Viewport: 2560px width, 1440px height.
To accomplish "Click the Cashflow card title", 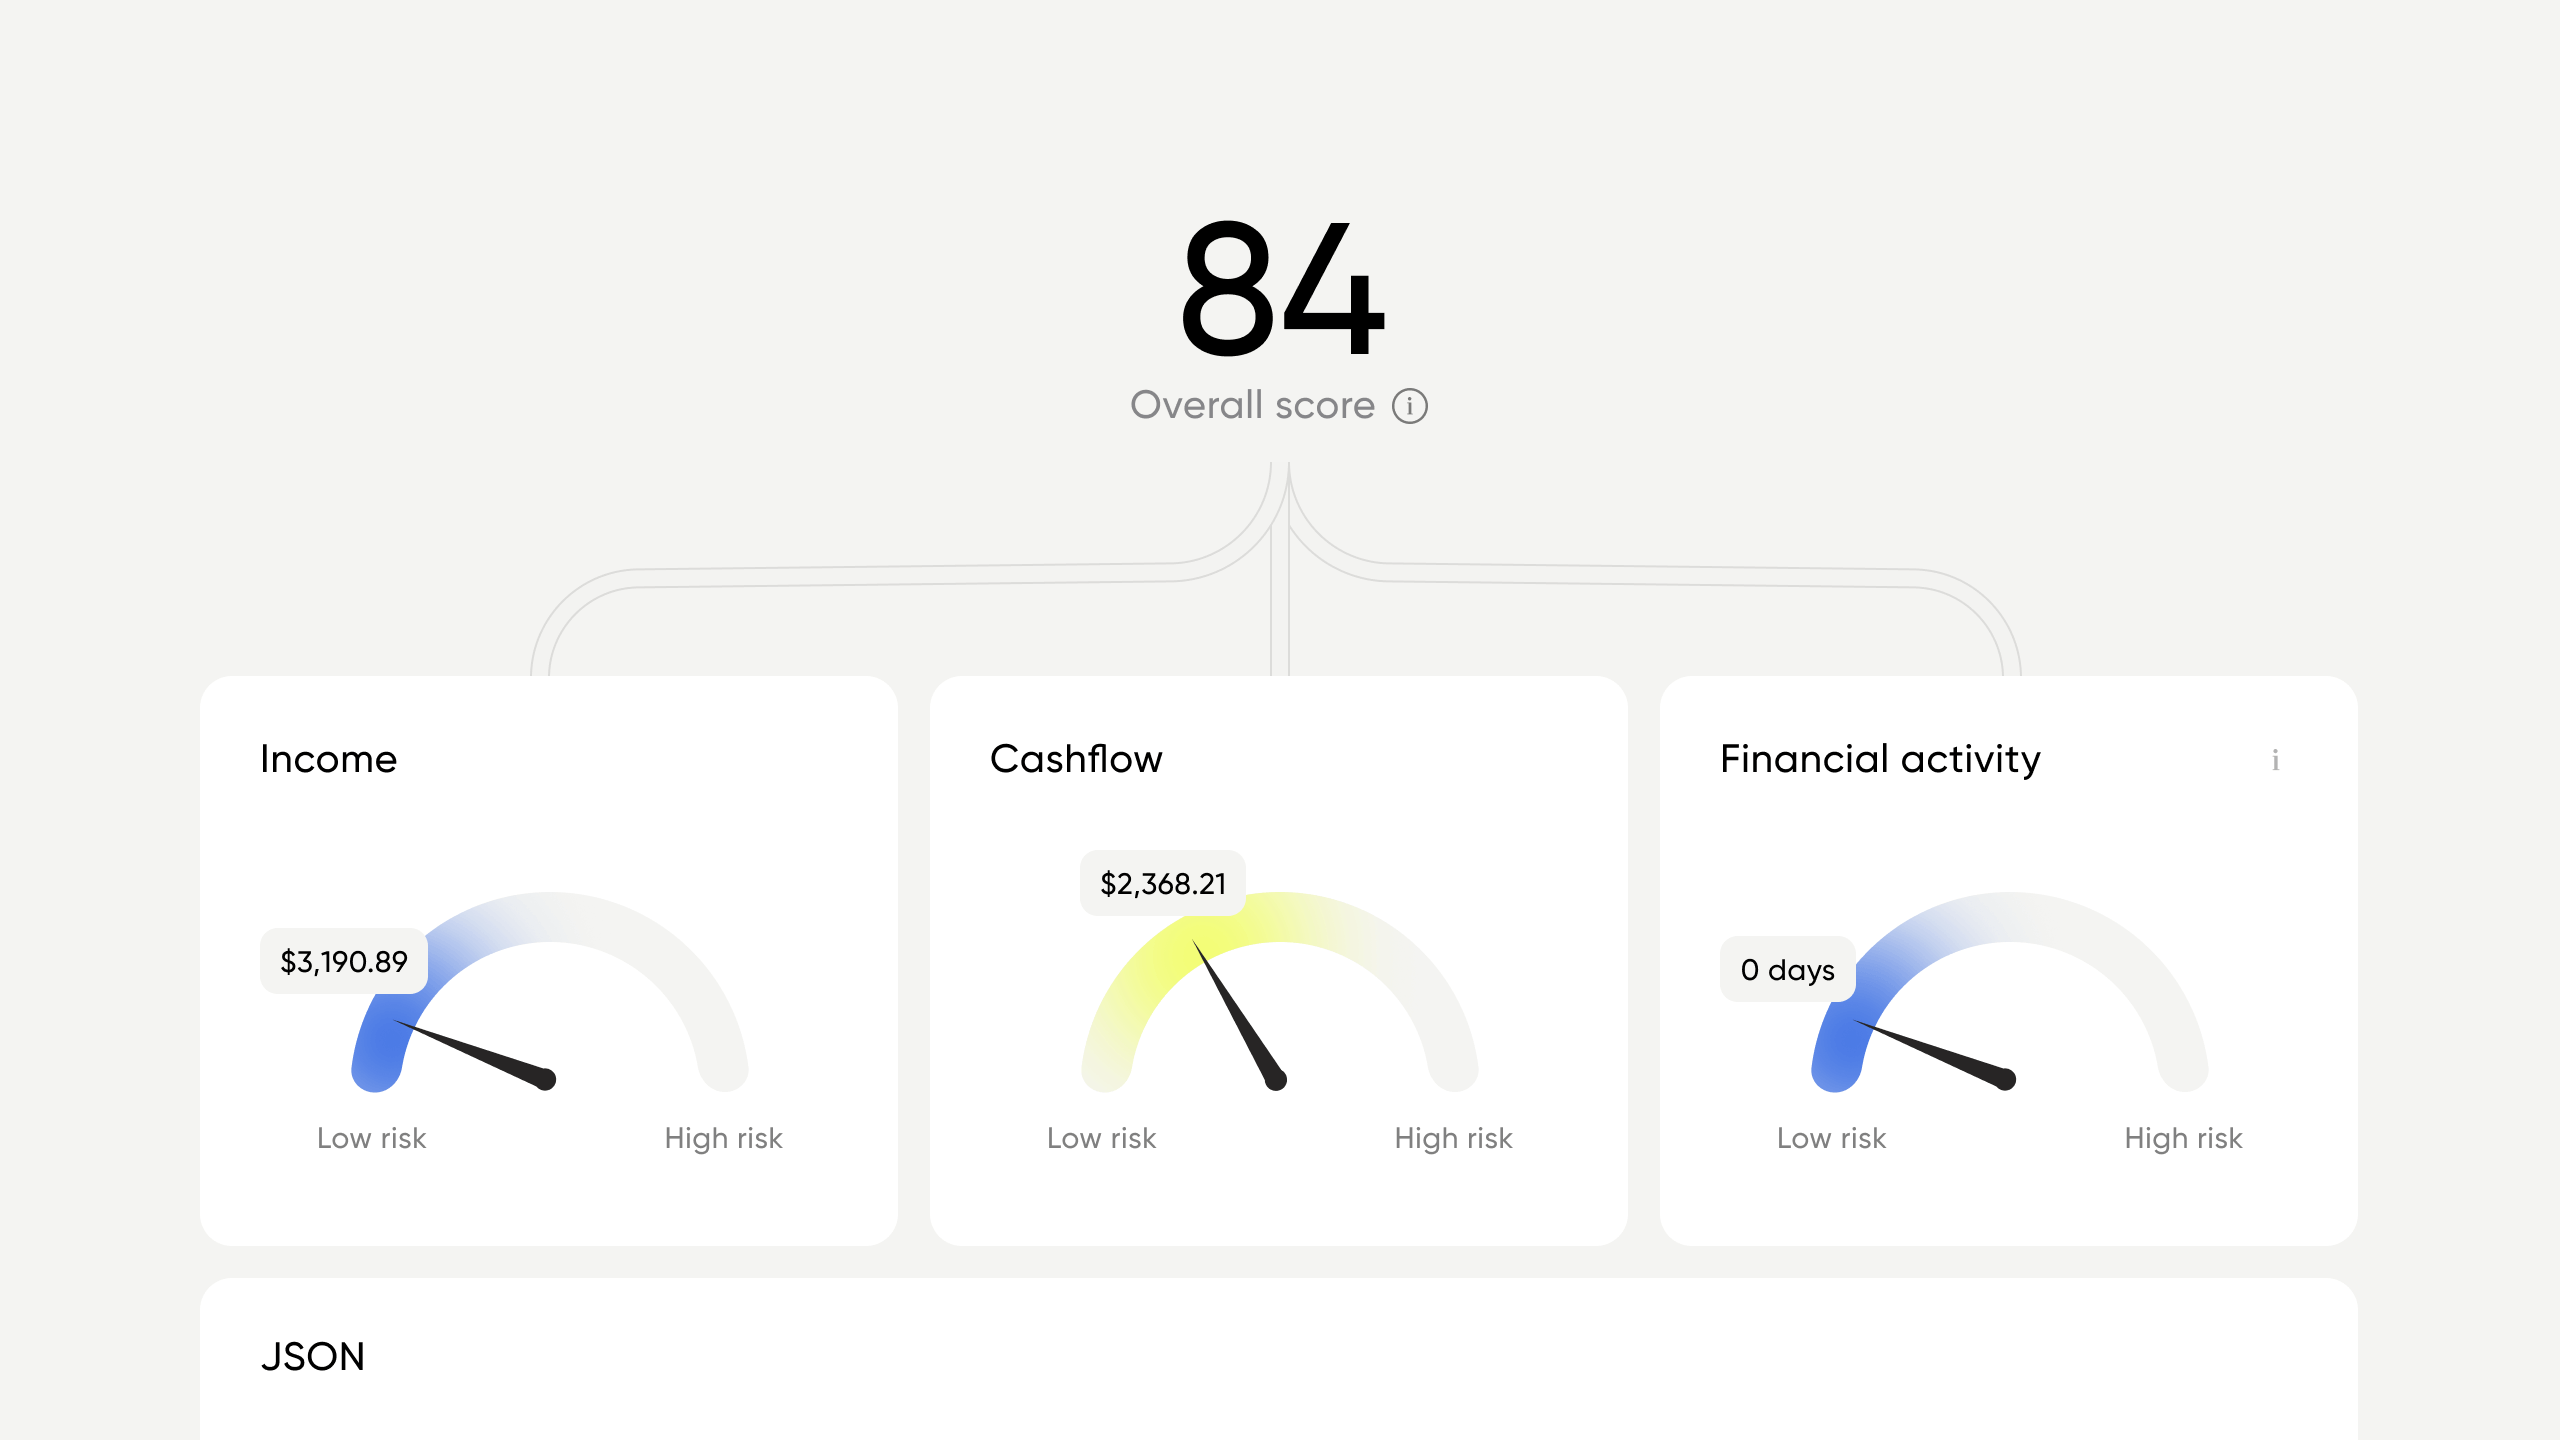I will tap(1076, 760).
